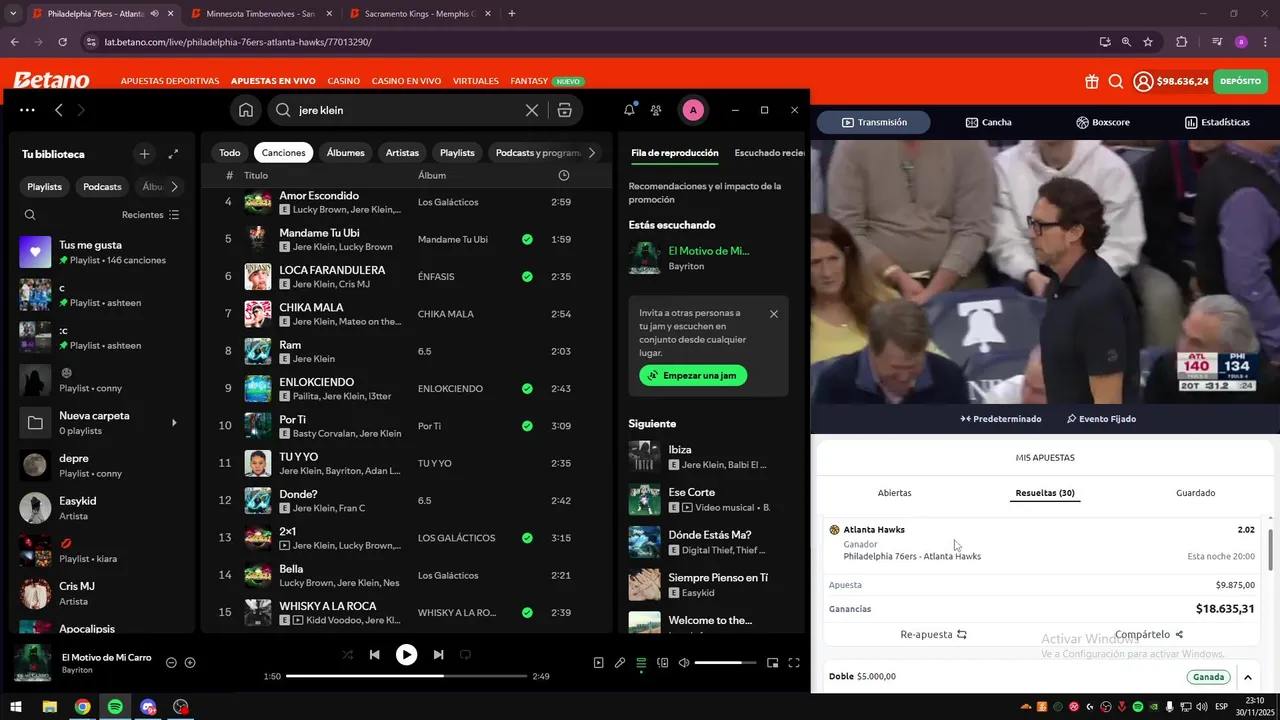Skip to next track in Spotify

coord(438,655)
